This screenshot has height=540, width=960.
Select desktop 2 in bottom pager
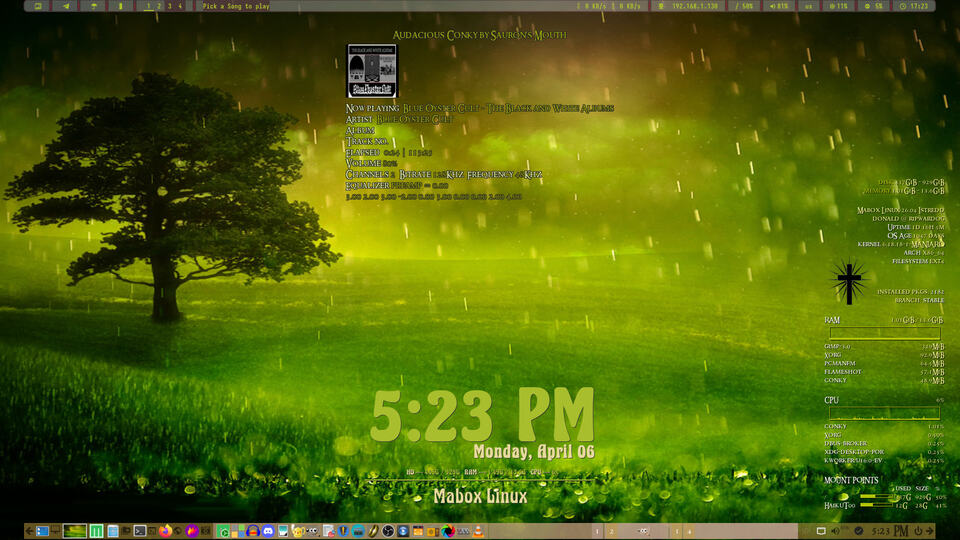coord(611,531)
